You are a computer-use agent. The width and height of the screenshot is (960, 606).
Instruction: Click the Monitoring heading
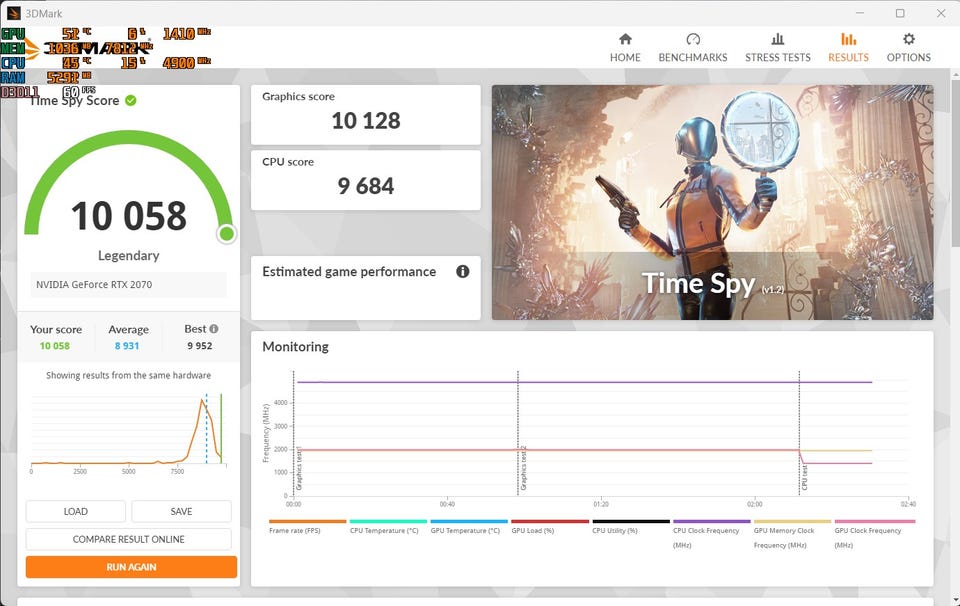tap(295, 346)
